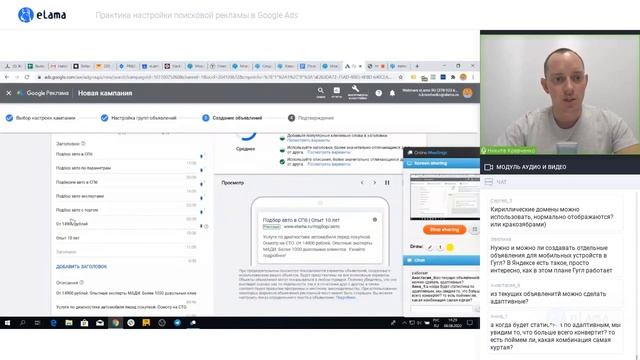The image size is (640, 360).
Task: Open Посмотреть варианты link under keyword suggestion
Action: click(x=308, y=140)
